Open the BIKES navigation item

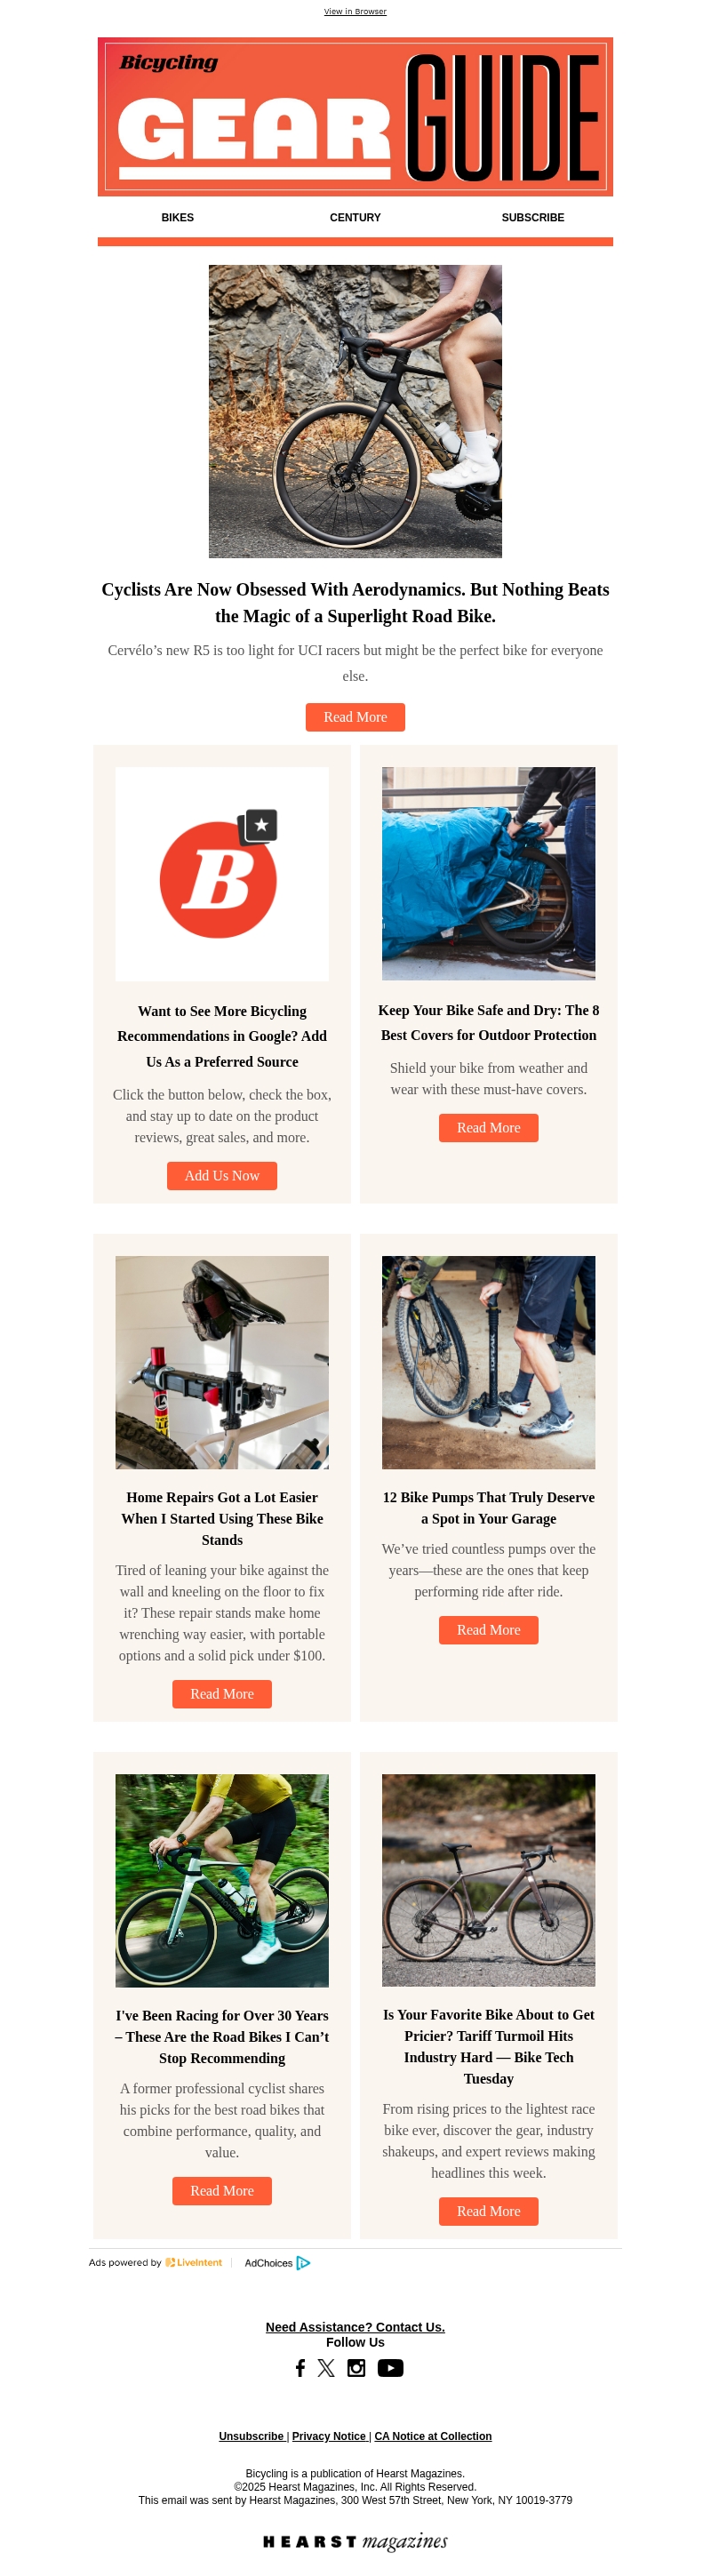click(177, 217)
